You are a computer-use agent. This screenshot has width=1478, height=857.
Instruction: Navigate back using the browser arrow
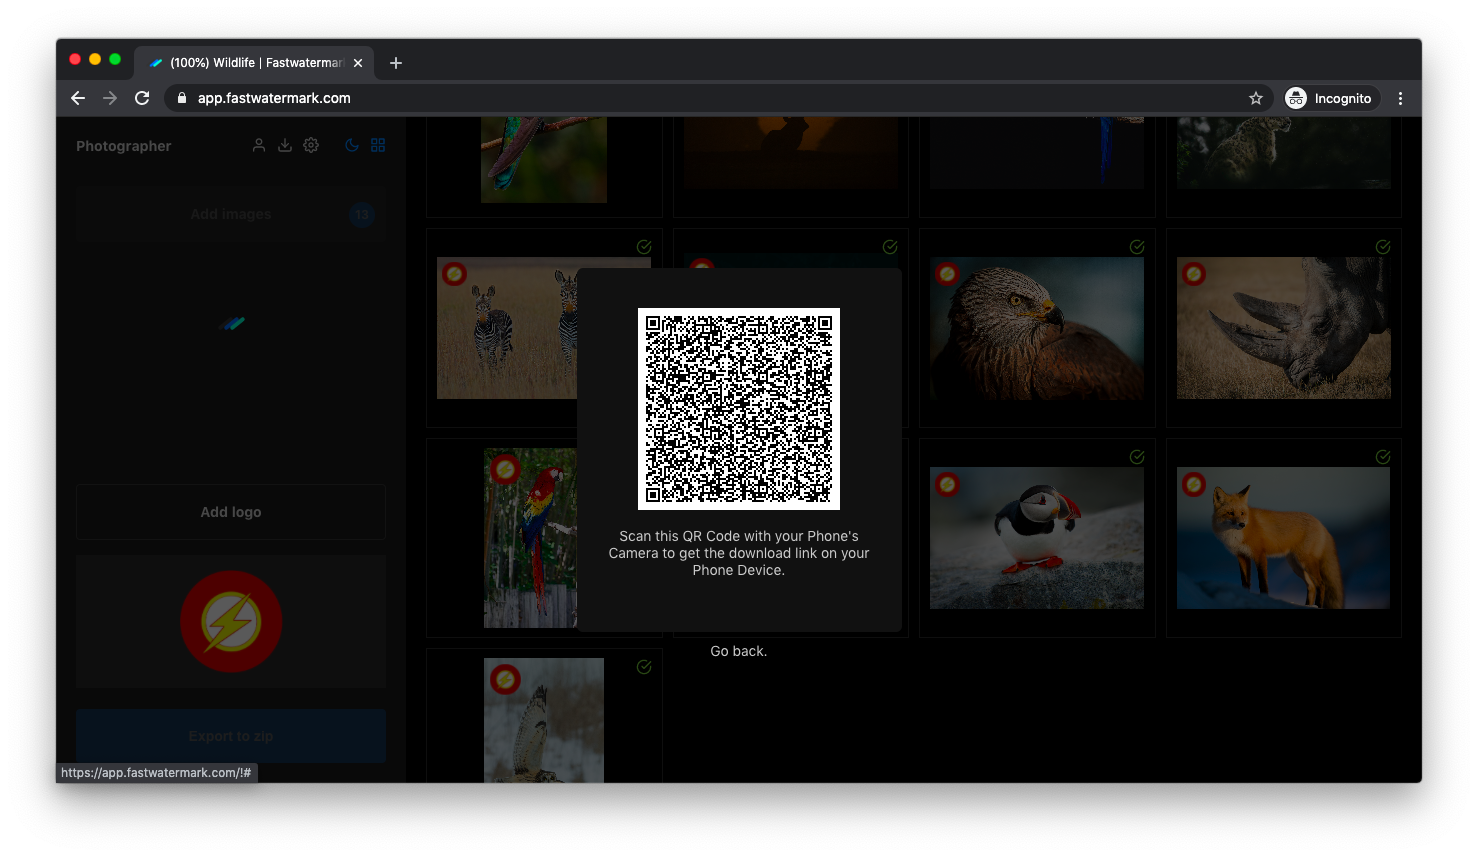coord(78,98)
